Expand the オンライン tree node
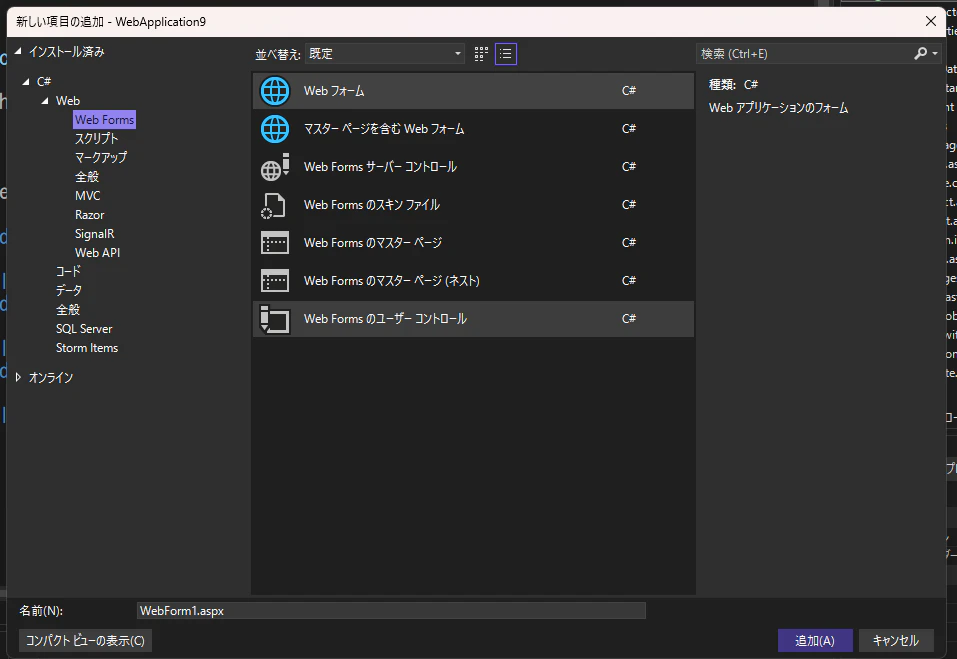Image resolution: width=957 pixels, height=659 pixels. (18, 378)
